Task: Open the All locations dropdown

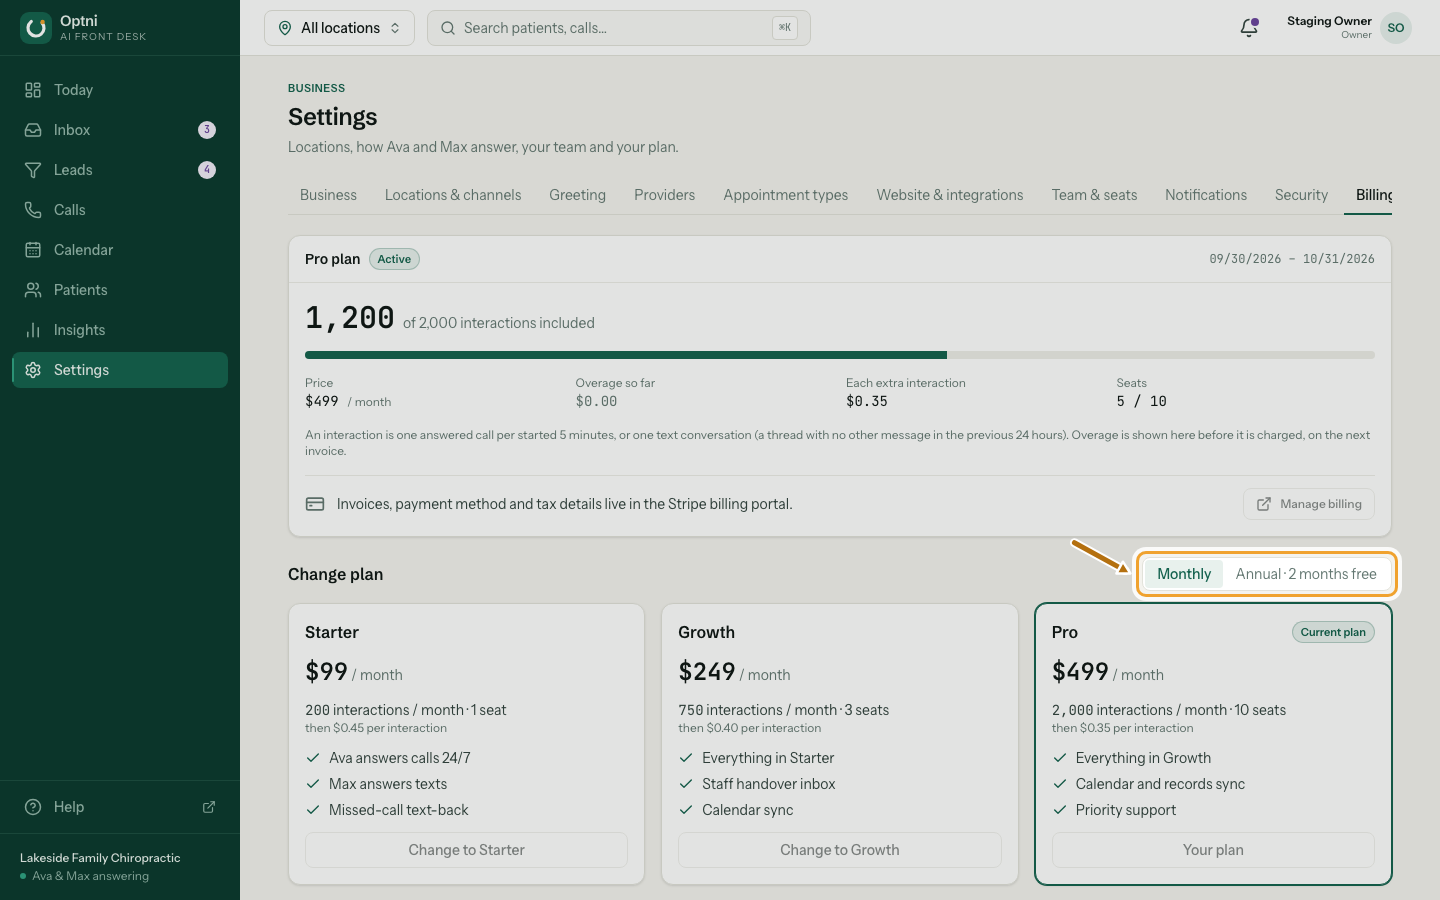Action: [339, 28]
